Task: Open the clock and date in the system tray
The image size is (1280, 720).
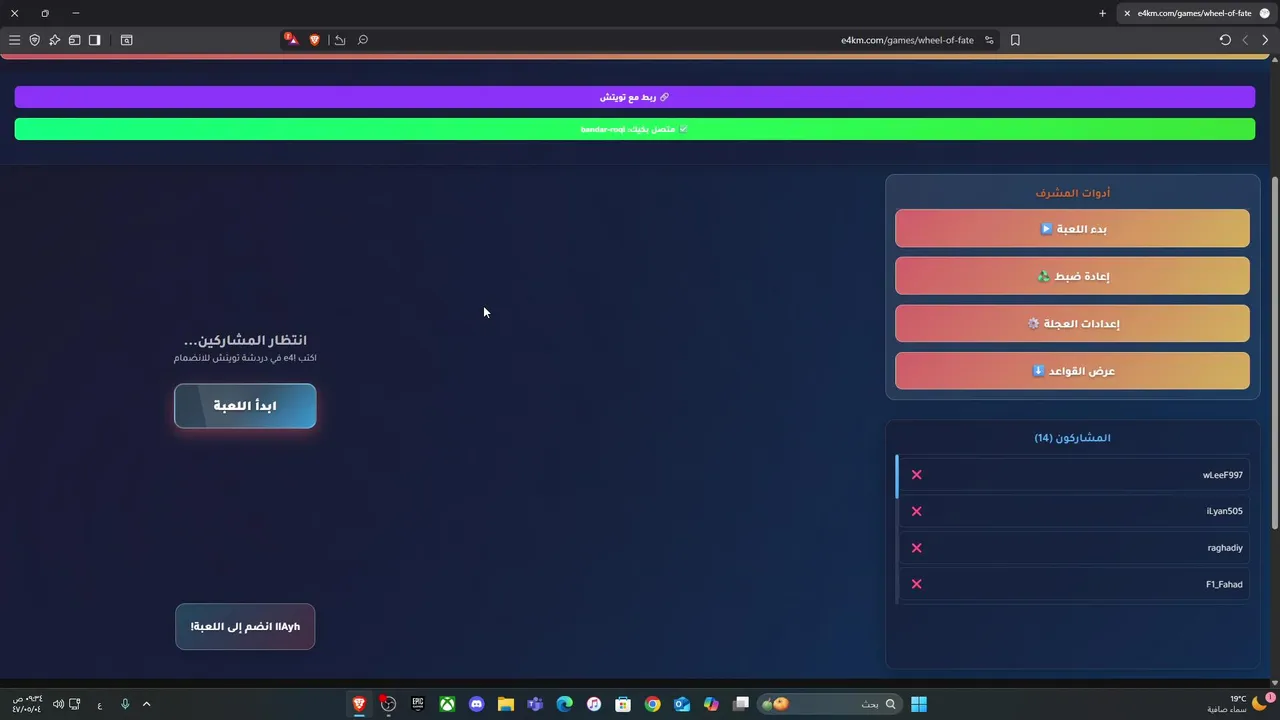Action: pyautogui.click(x=27, y=704)
